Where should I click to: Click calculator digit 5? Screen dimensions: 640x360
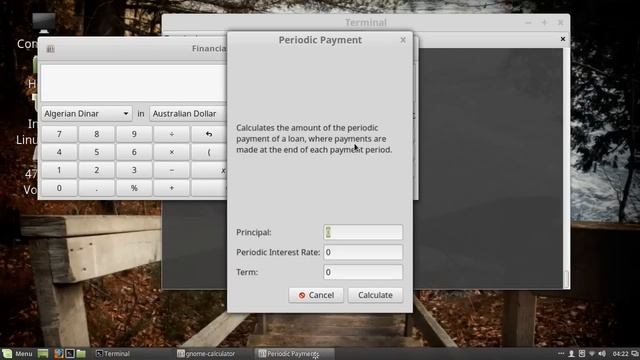pyautogui.click(x=97, y=152)
